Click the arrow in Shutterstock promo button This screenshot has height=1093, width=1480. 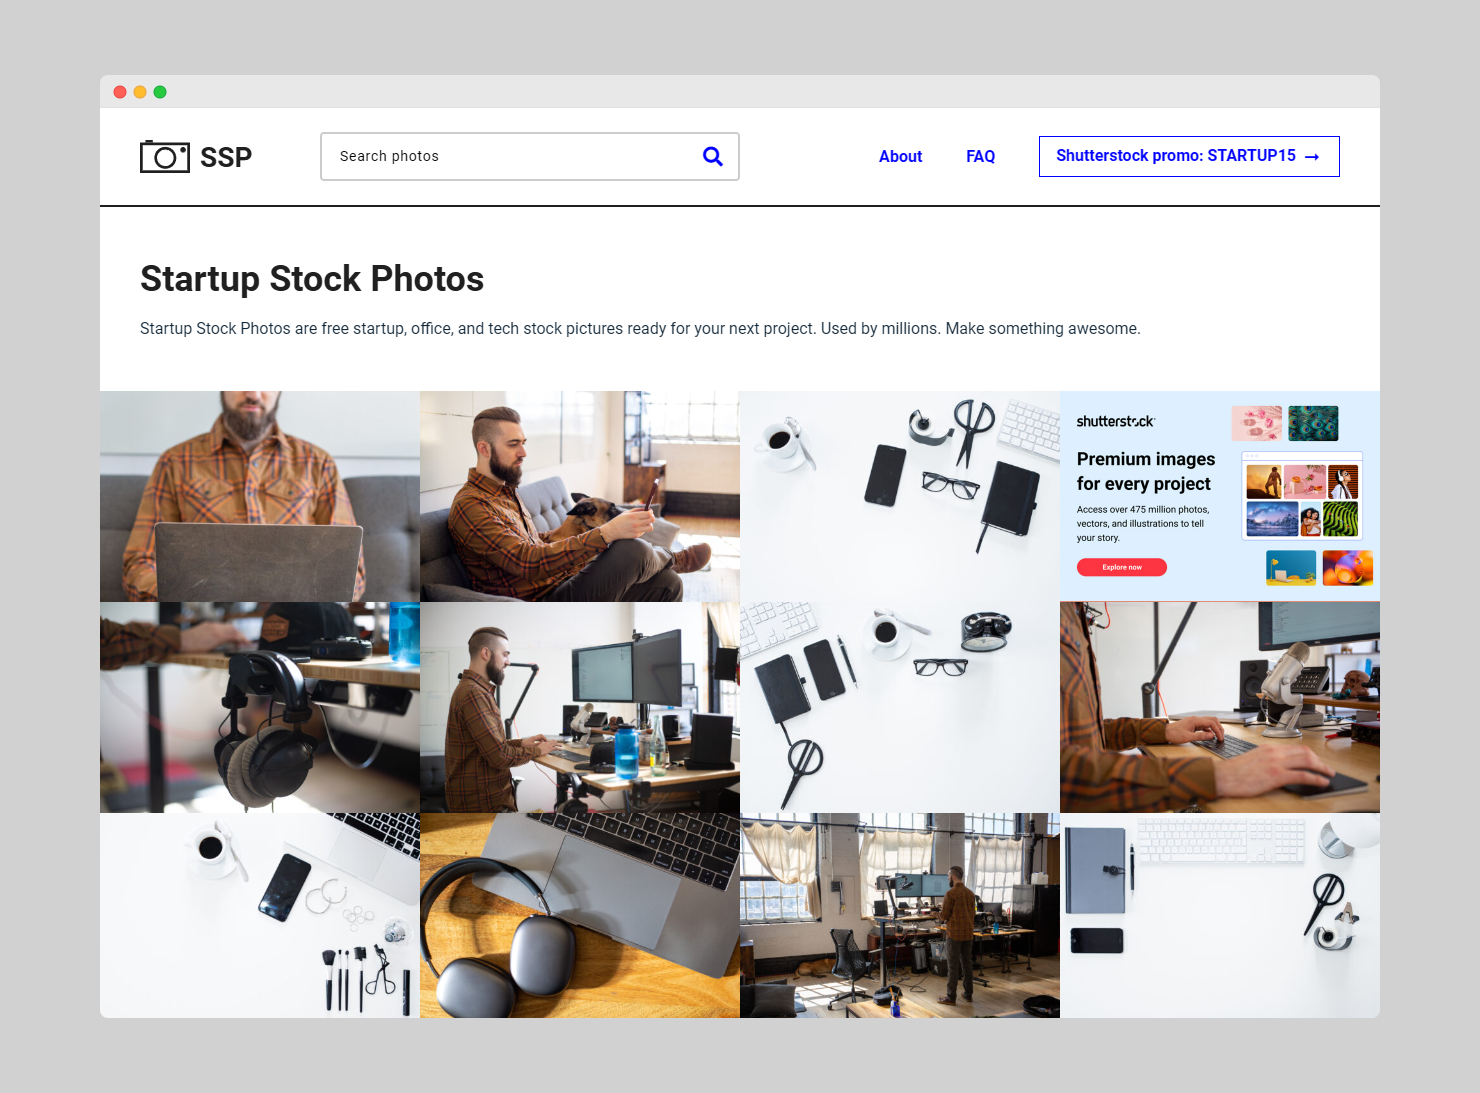coord(1312,157)
